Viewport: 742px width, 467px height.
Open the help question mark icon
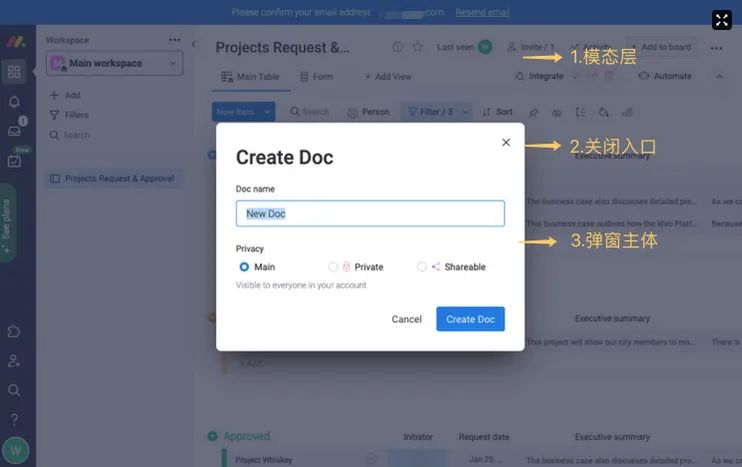pos(14,419)
